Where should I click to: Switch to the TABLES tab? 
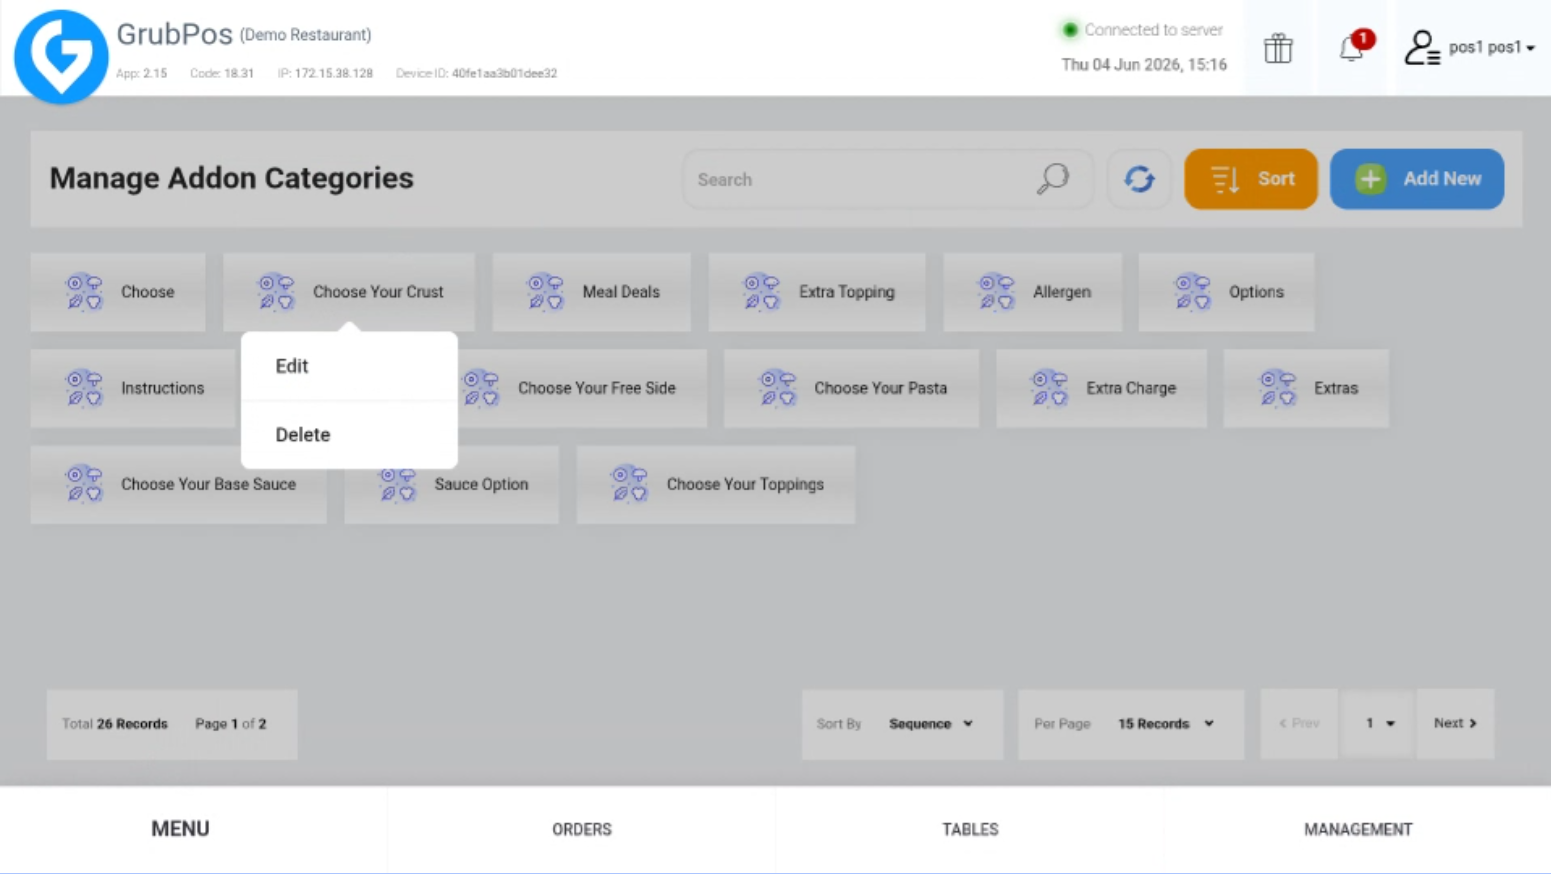pyautogui.click(x=970, y=829)
